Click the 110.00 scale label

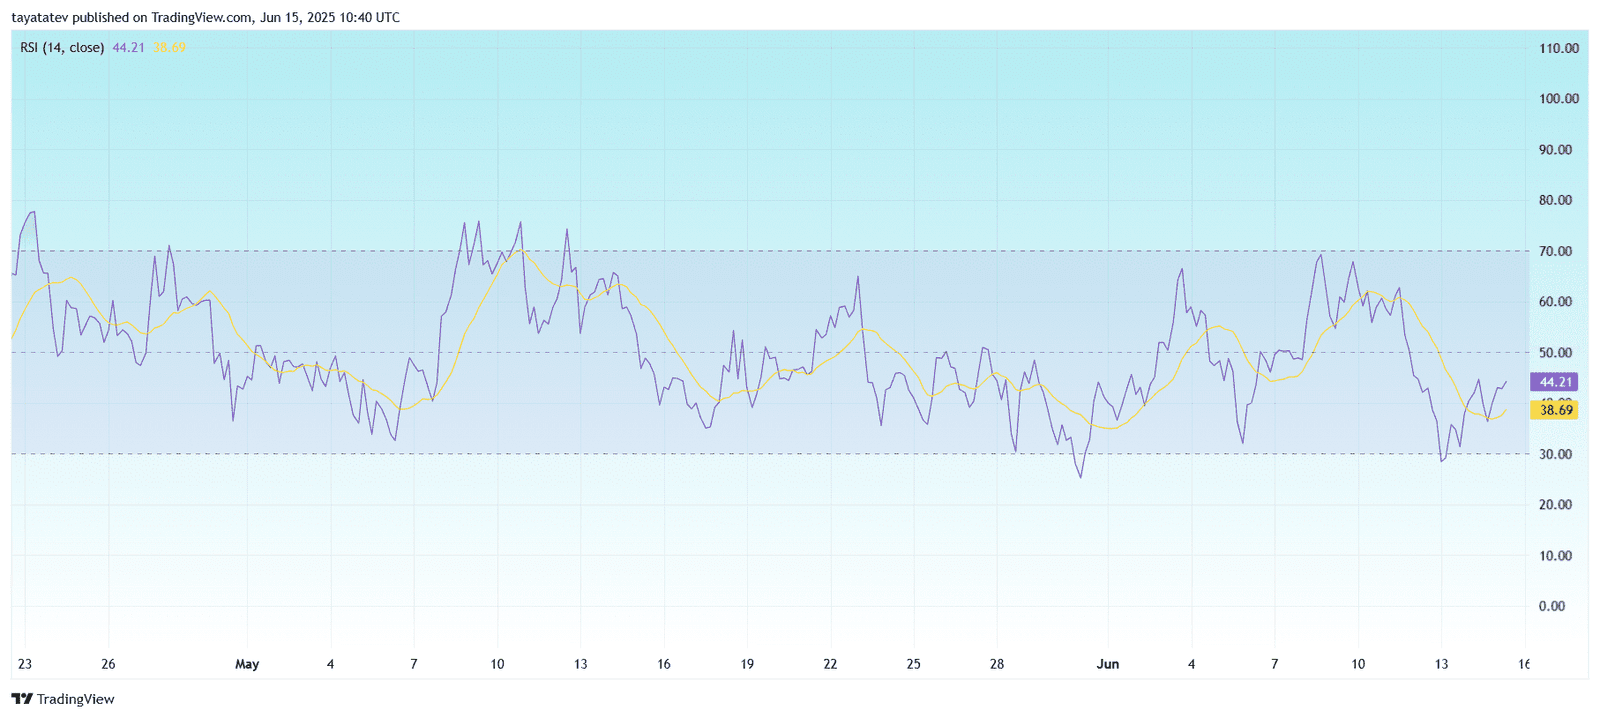coord(1559,48)
